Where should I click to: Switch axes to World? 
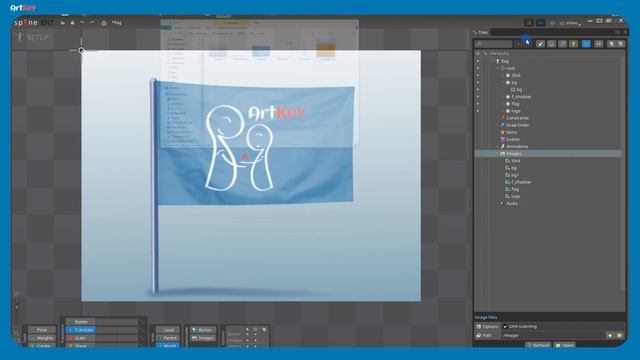168,345
